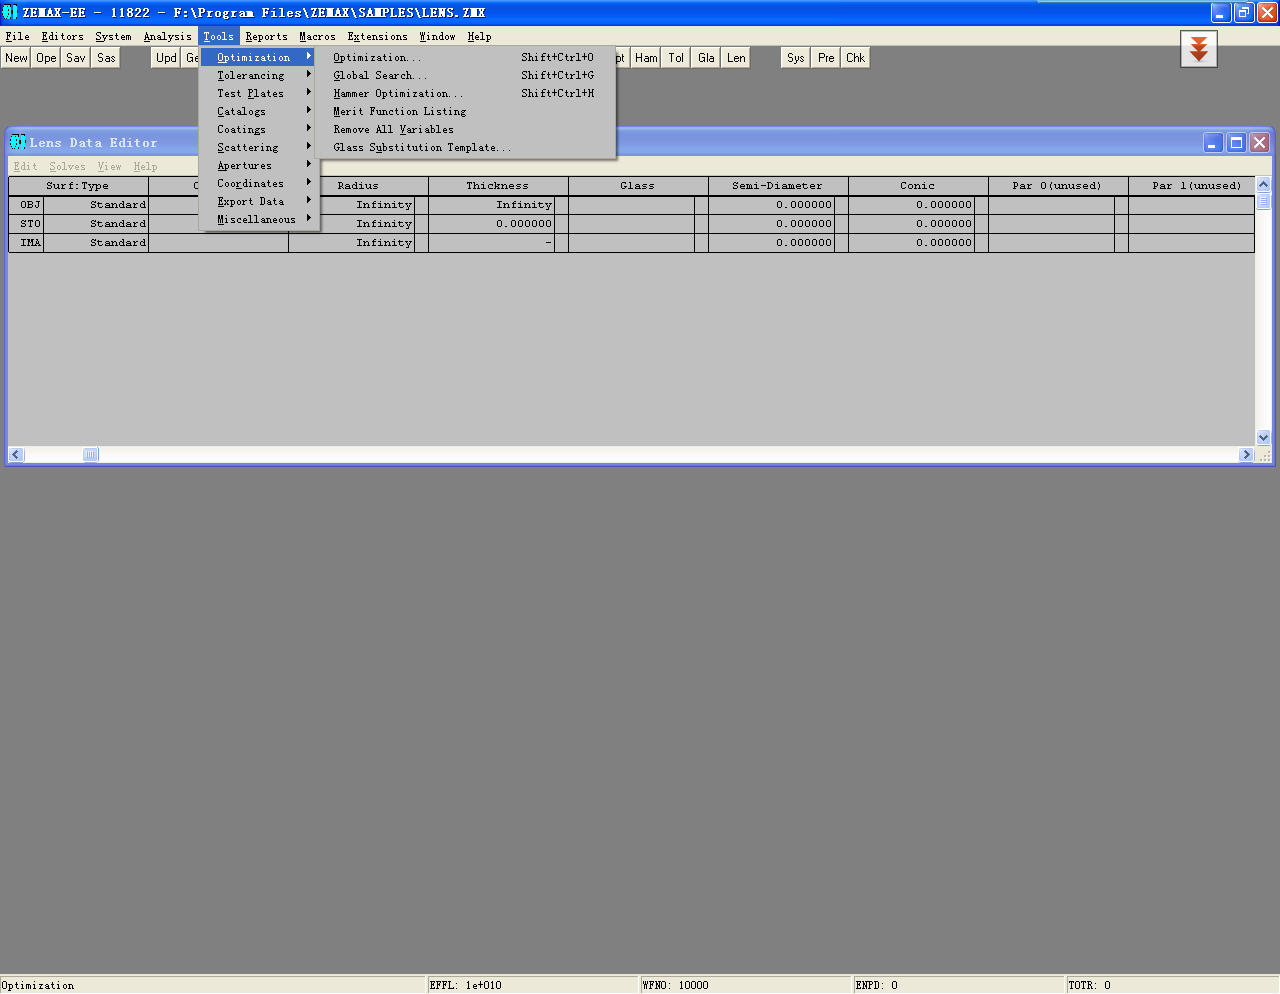This screenshot has height=994, width=1280.
Task: Expand the Catalogs submenu
Action: tap(259, 112)
